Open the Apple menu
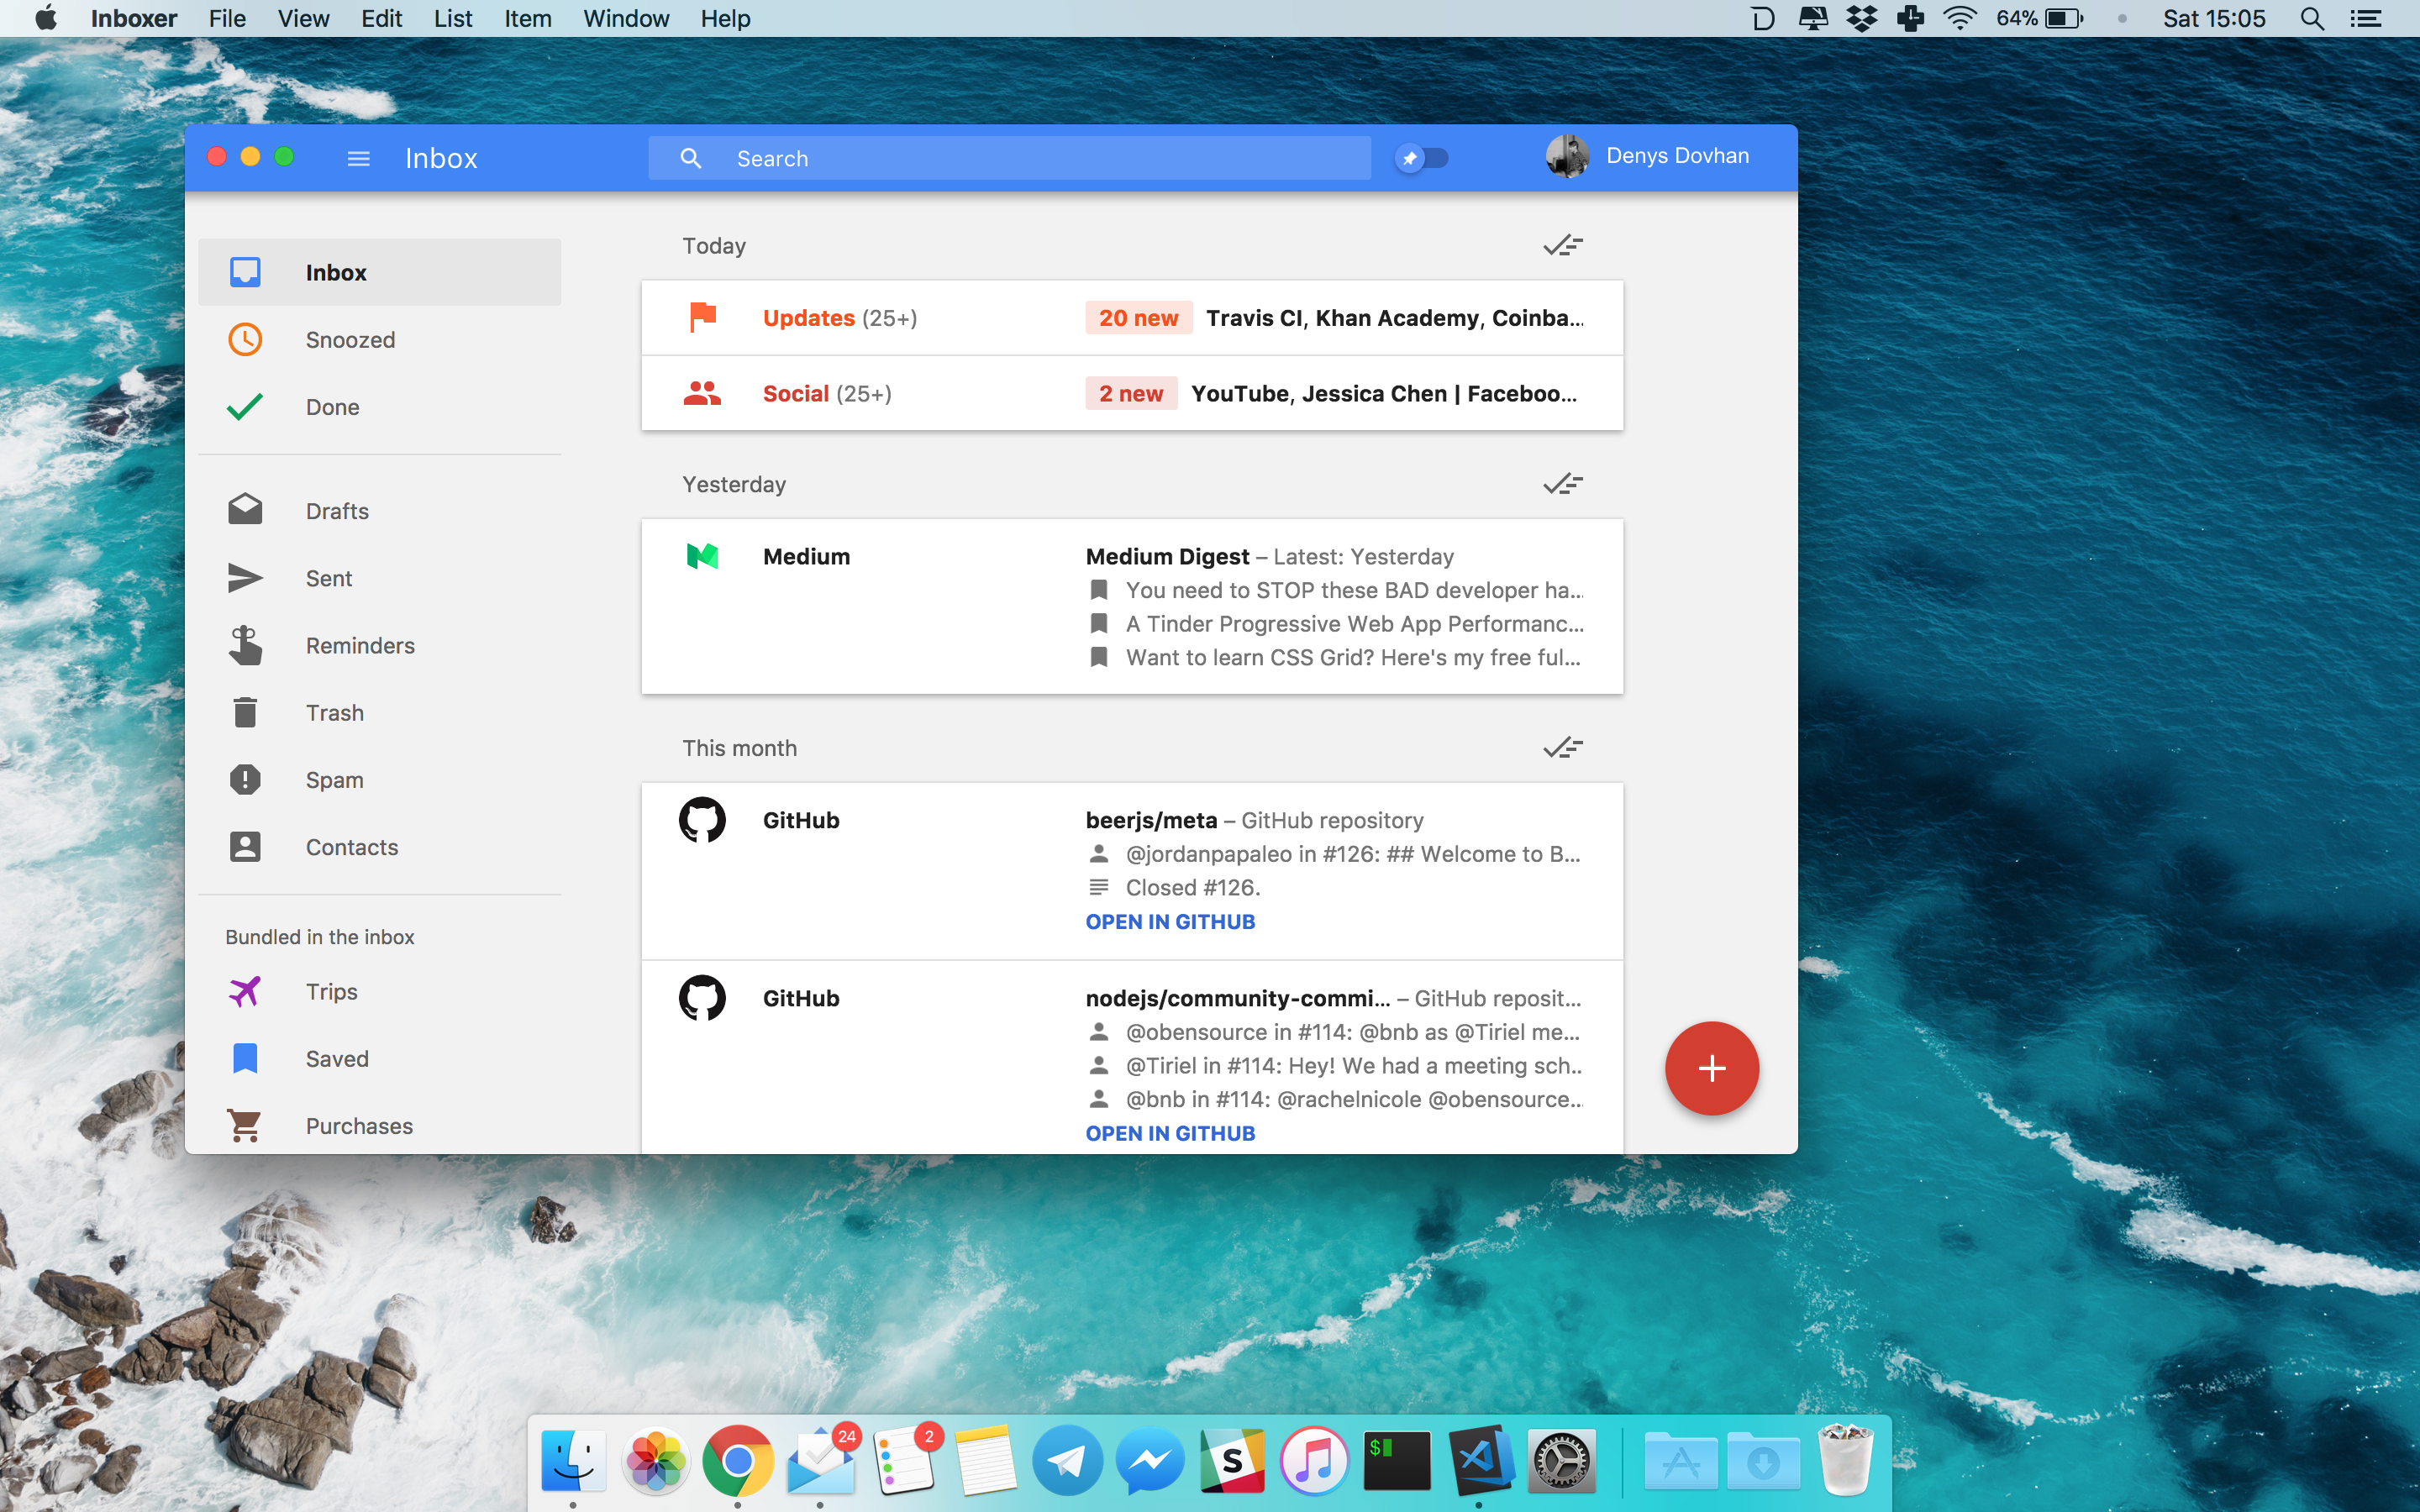 [x=46, y=18]
